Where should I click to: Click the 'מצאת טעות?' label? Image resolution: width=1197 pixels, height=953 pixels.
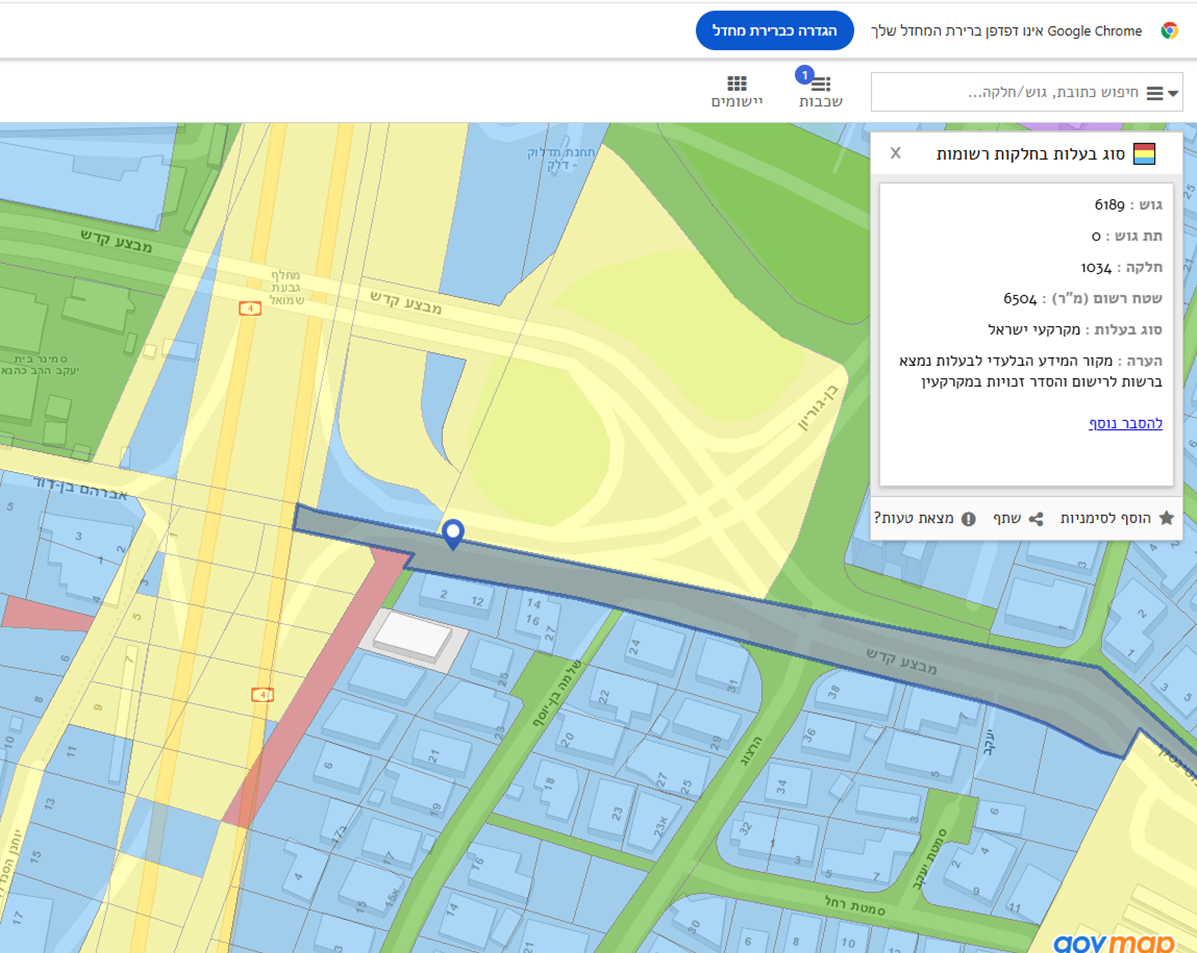pos(914,518)
